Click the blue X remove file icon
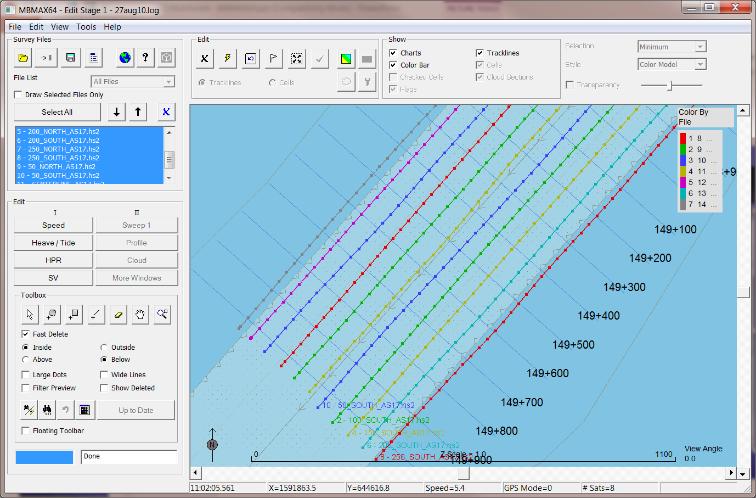Viewport: 756px width, 498px height. pyautogui.click(x=166, y=112)
